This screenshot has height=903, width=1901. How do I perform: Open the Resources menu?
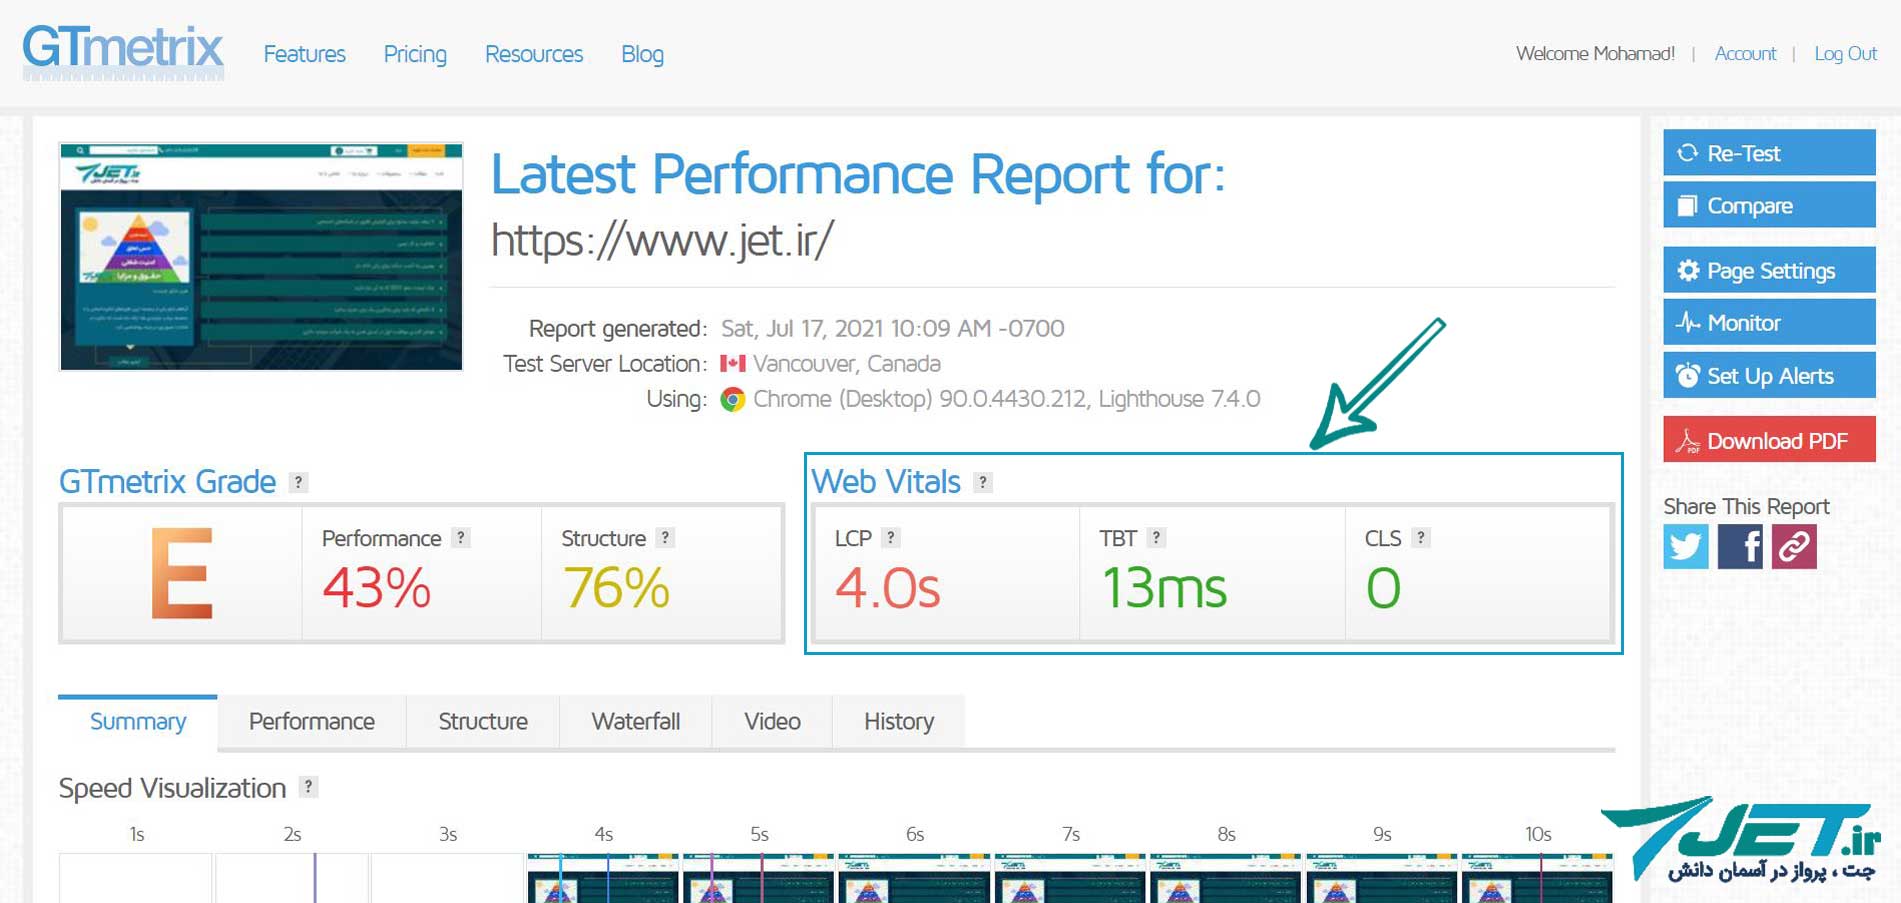click(534, 54)
